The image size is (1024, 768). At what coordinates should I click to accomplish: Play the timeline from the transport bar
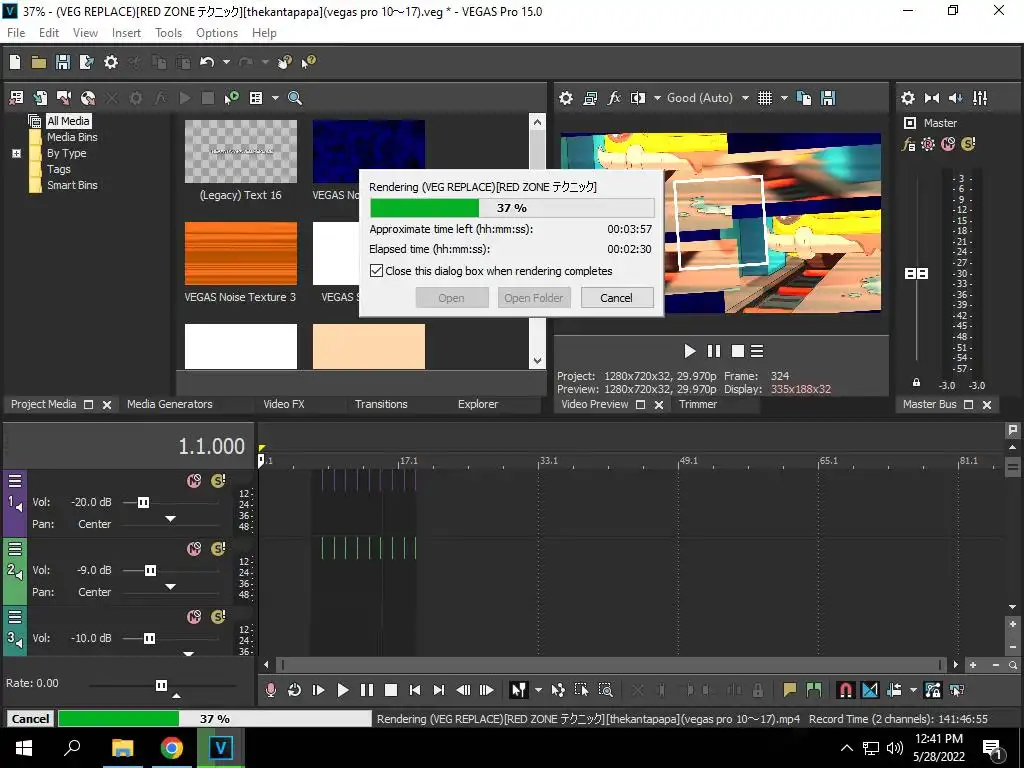tap(342, 690)
